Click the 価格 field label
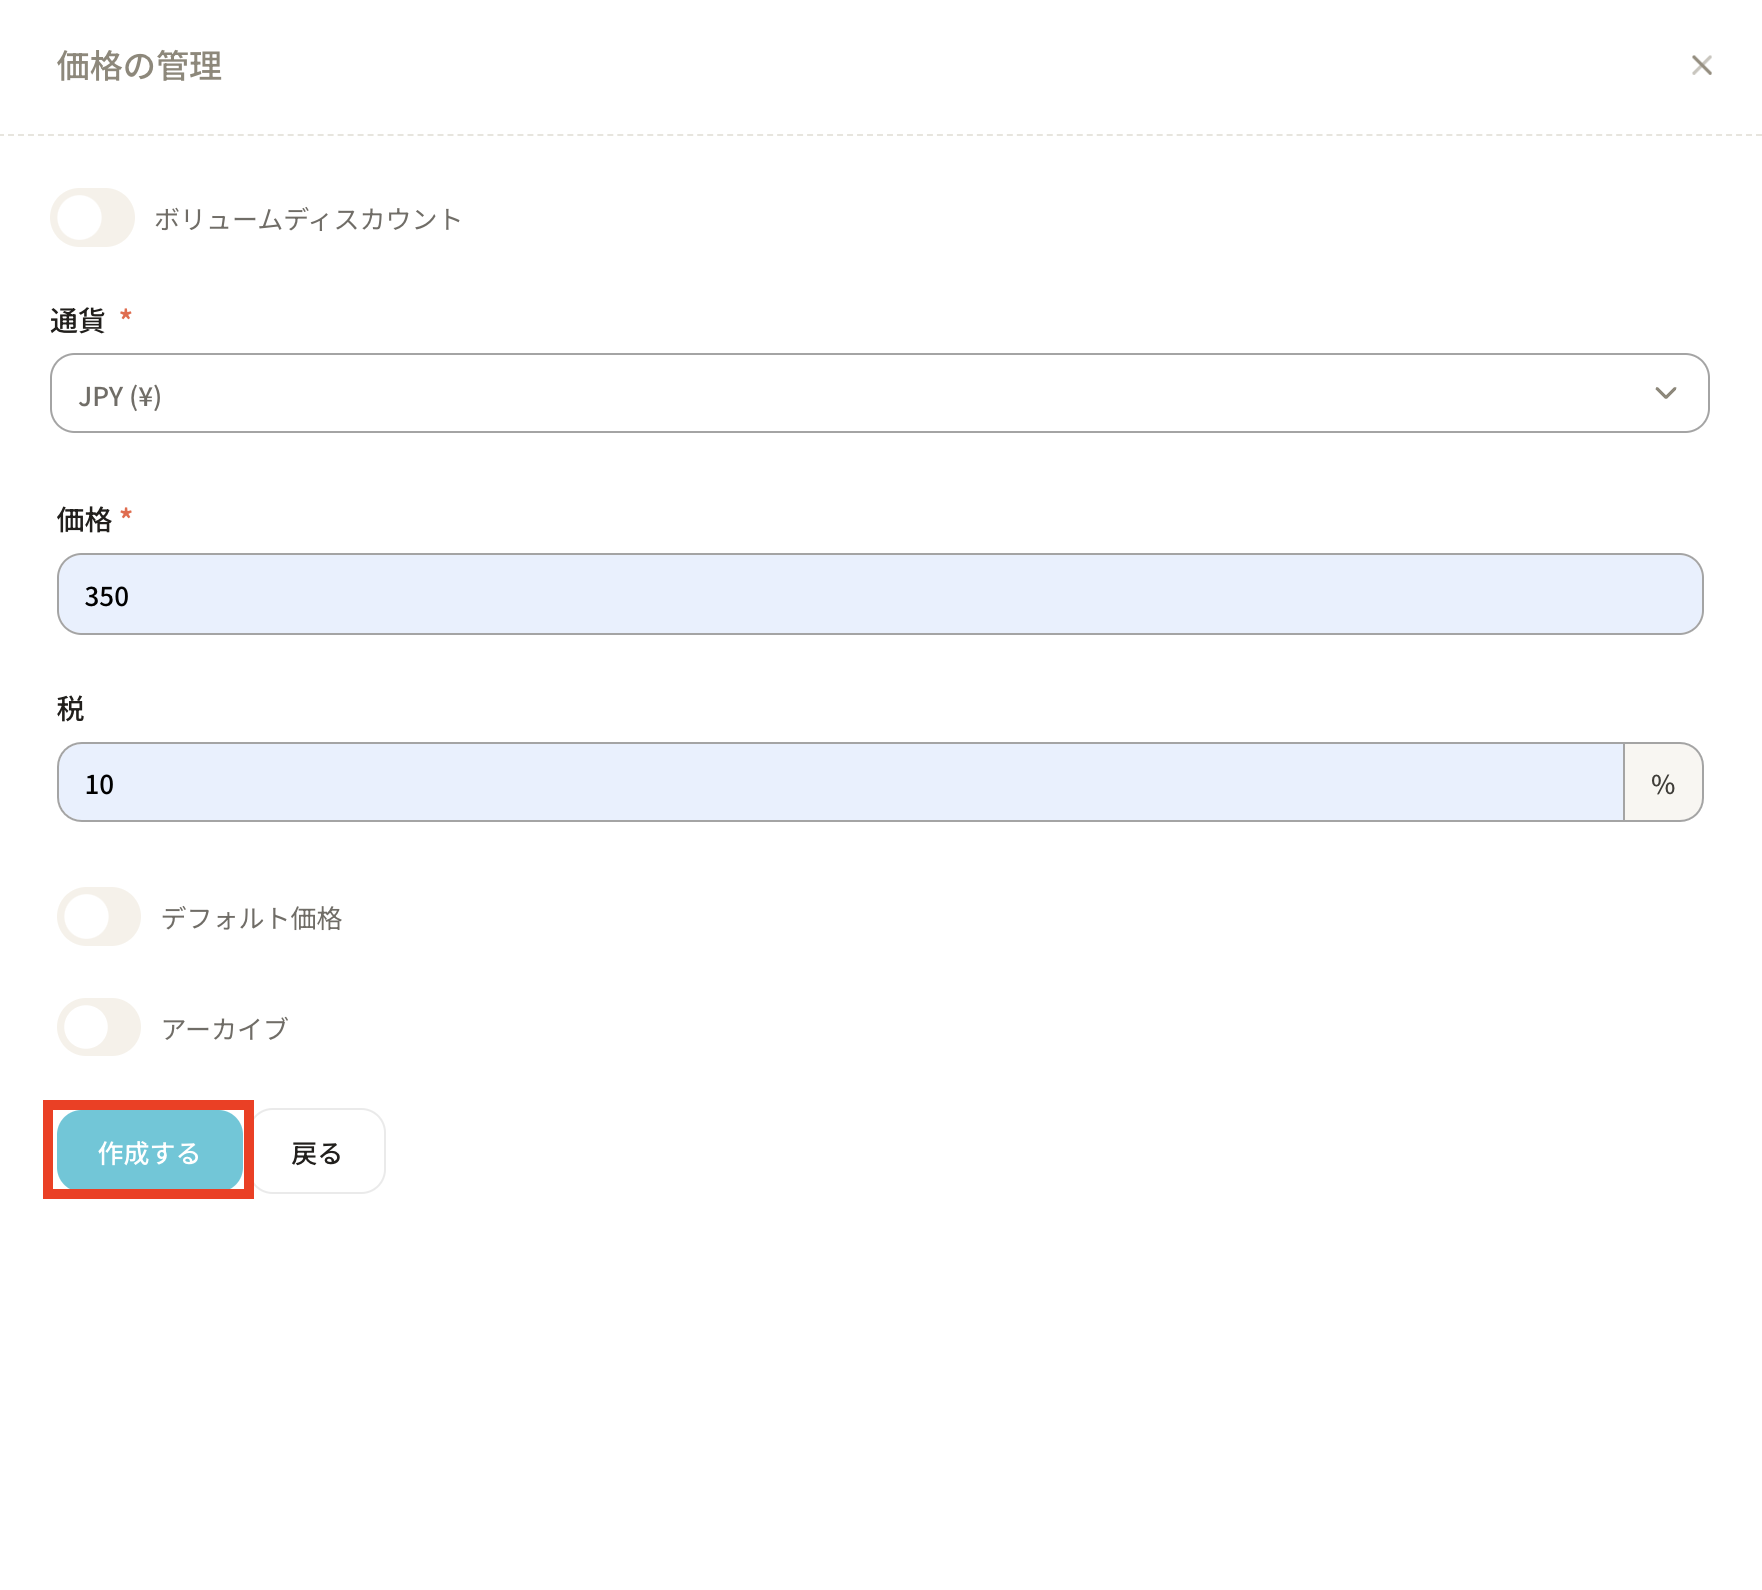 (x=84, y=519)
